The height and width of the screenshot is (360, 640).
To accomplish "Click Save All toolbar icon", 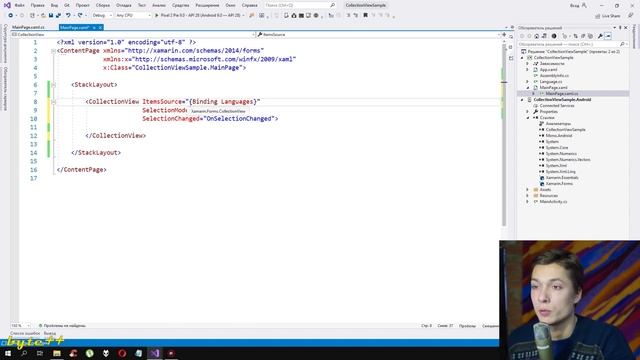I will tap(58, 15).
